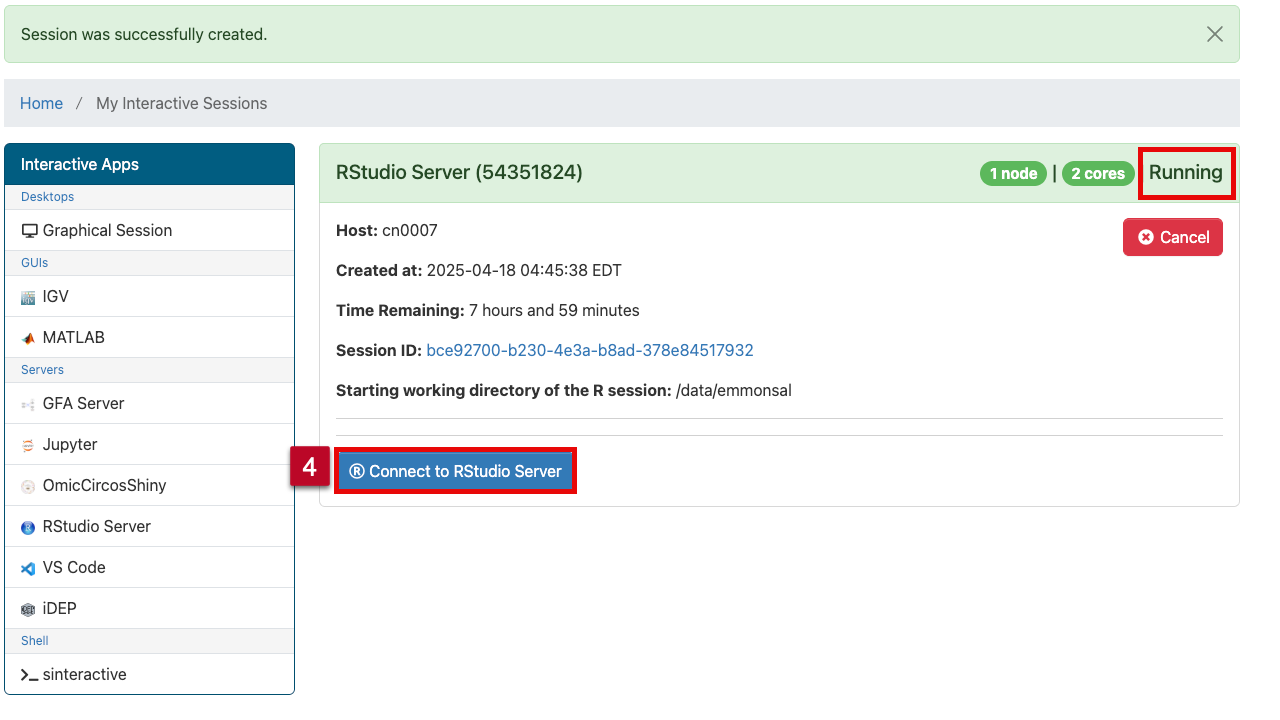Click the sinteractive shell prompt icon
The height and width of the screenshot is (720, 1280).
(29, 675)
